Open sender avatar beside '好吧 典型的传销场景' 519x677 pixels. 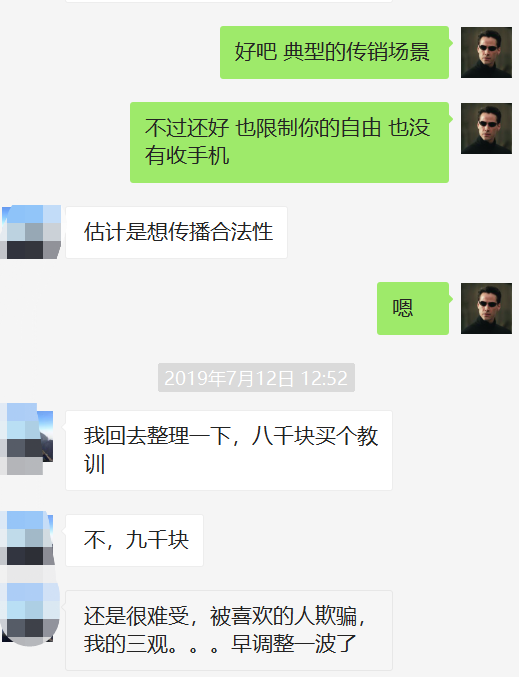coord(486,52)
